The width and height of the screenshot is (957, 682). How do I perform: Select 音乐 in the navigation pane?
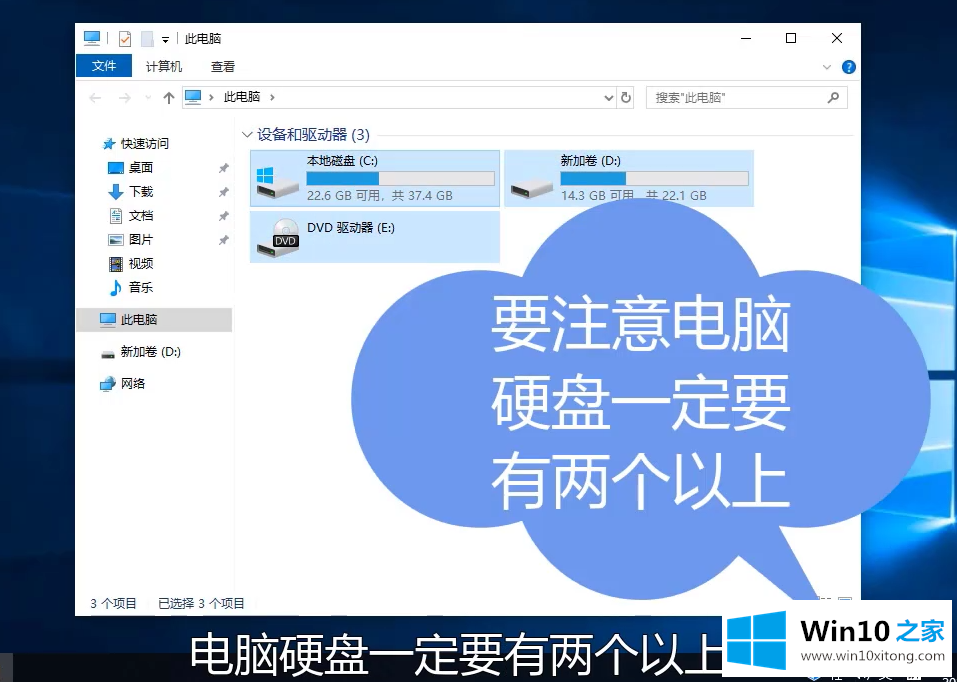click(140, 287)
